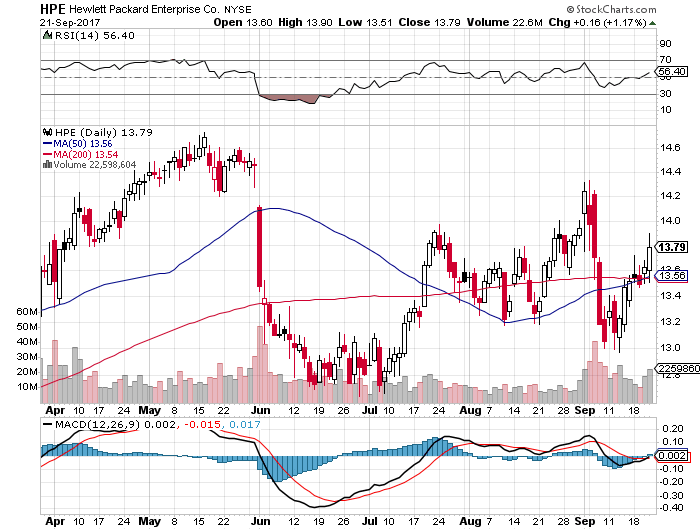Image resolution: width=700 pixels, height=530 pixels.
Task: Click the volume value tag on right axis
Action: pos(672,369)
